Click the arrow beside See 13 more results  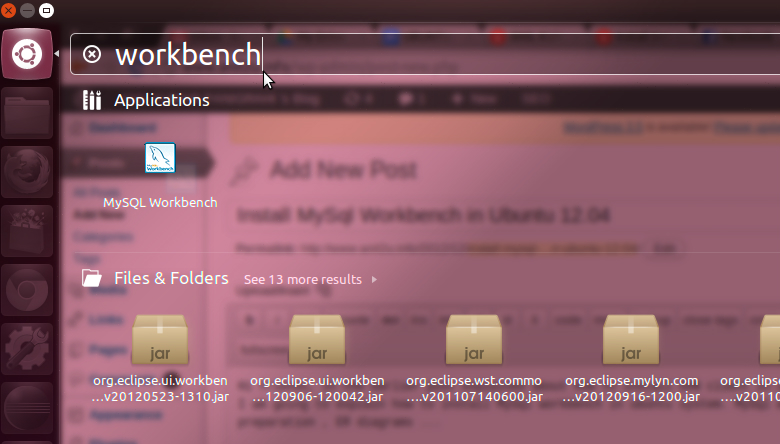(x=374, y=279)
